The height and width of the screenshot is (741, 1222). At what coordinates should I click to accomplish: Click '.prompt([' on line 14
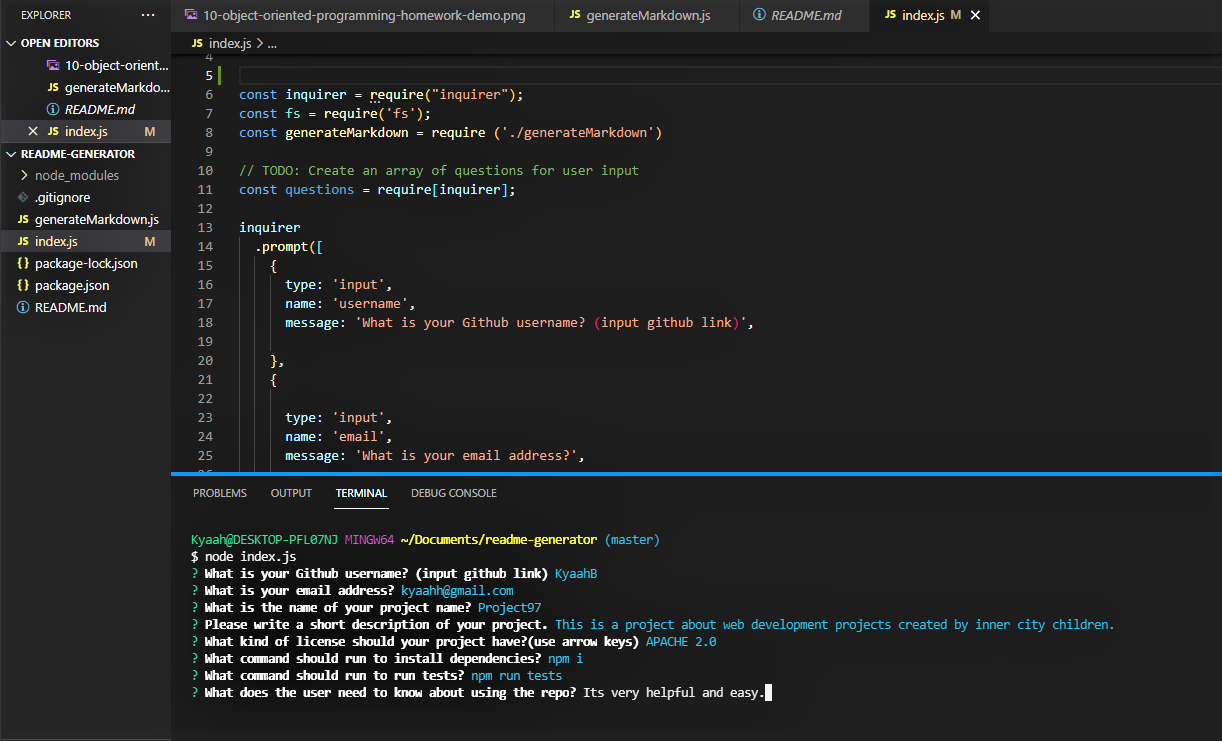pyautogui.click(x=289, y=247)
